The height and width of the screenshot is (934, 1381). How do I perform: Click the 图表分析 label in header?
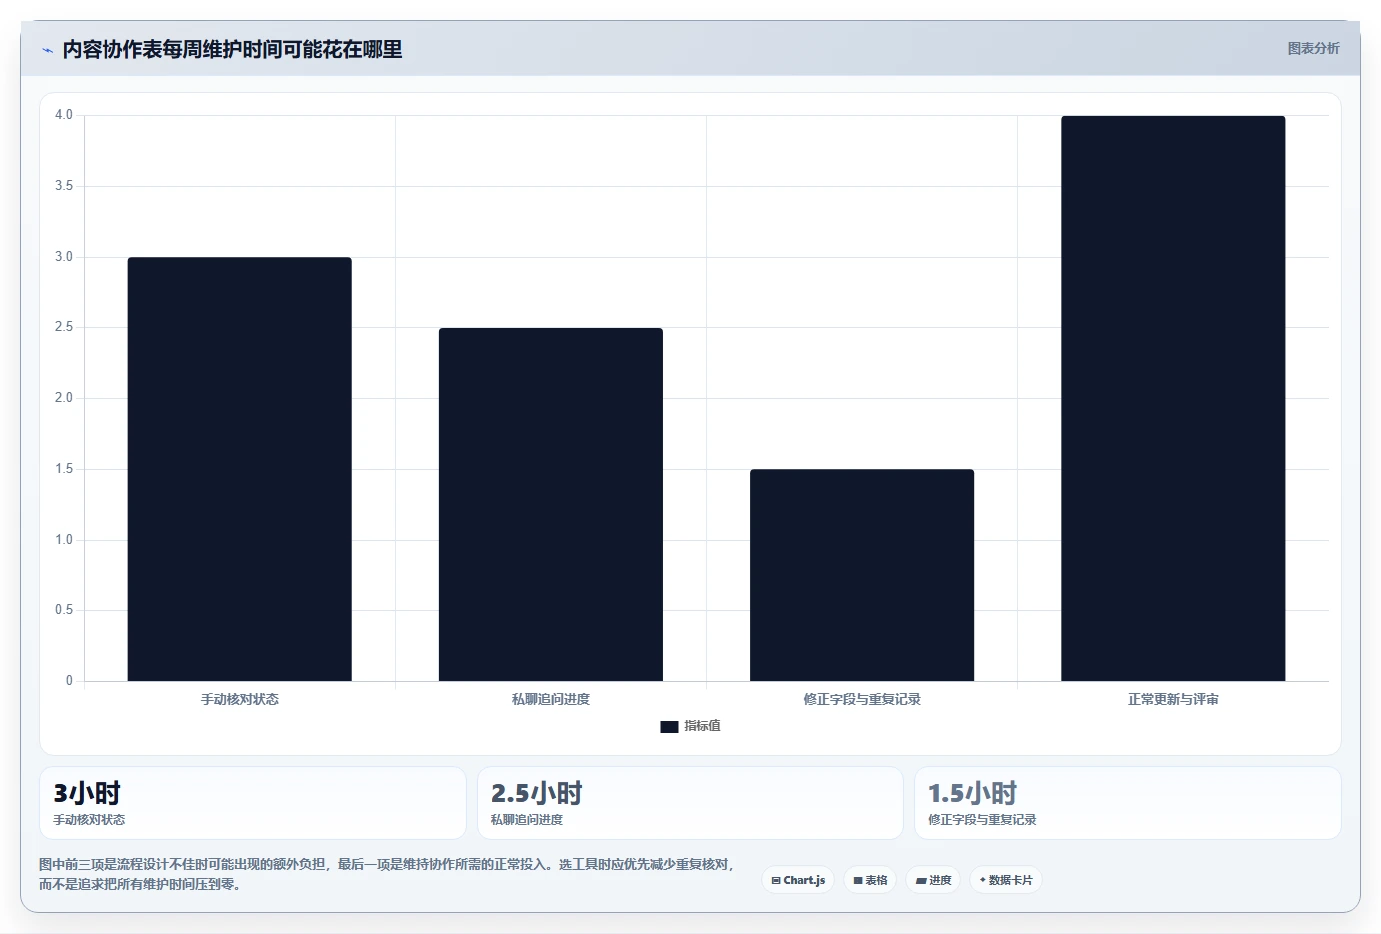[1313, 48]
